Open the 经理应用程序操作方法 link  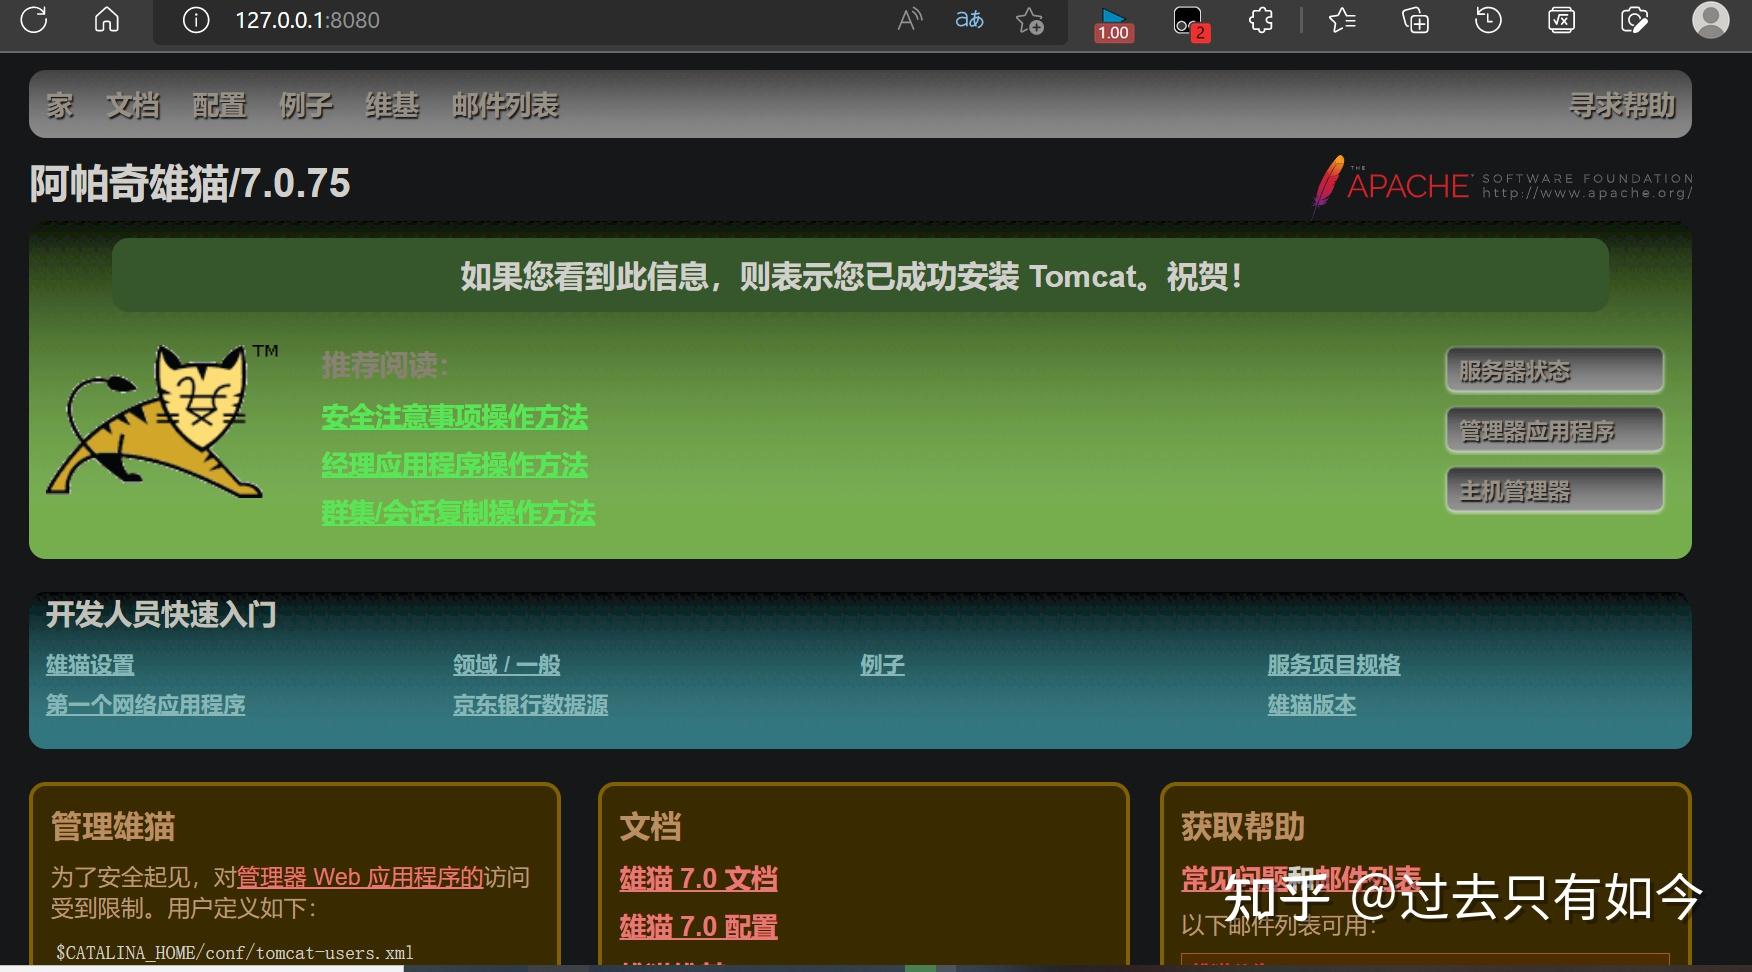coord(455,465)
